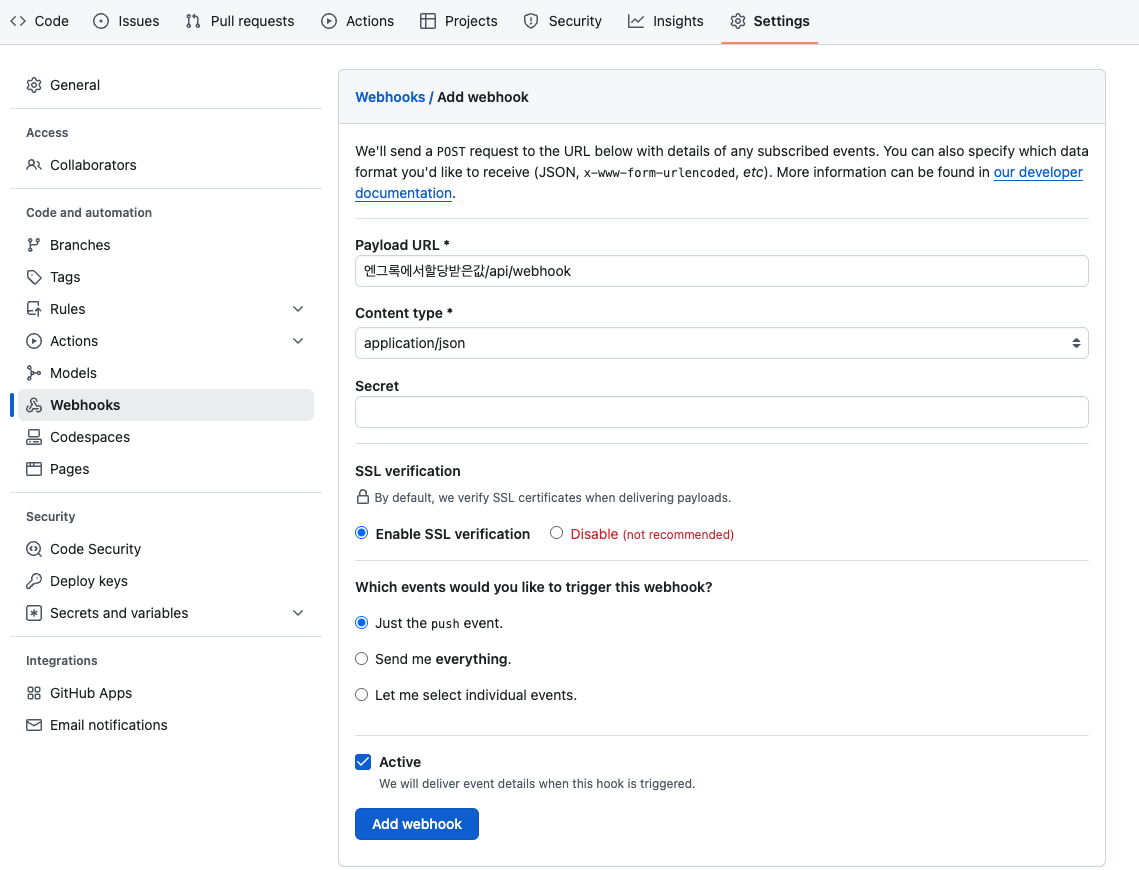This screenshot has height=870, width=1139.
Task: Open Pages label in sidebar
Action: [x=70, y=469]
